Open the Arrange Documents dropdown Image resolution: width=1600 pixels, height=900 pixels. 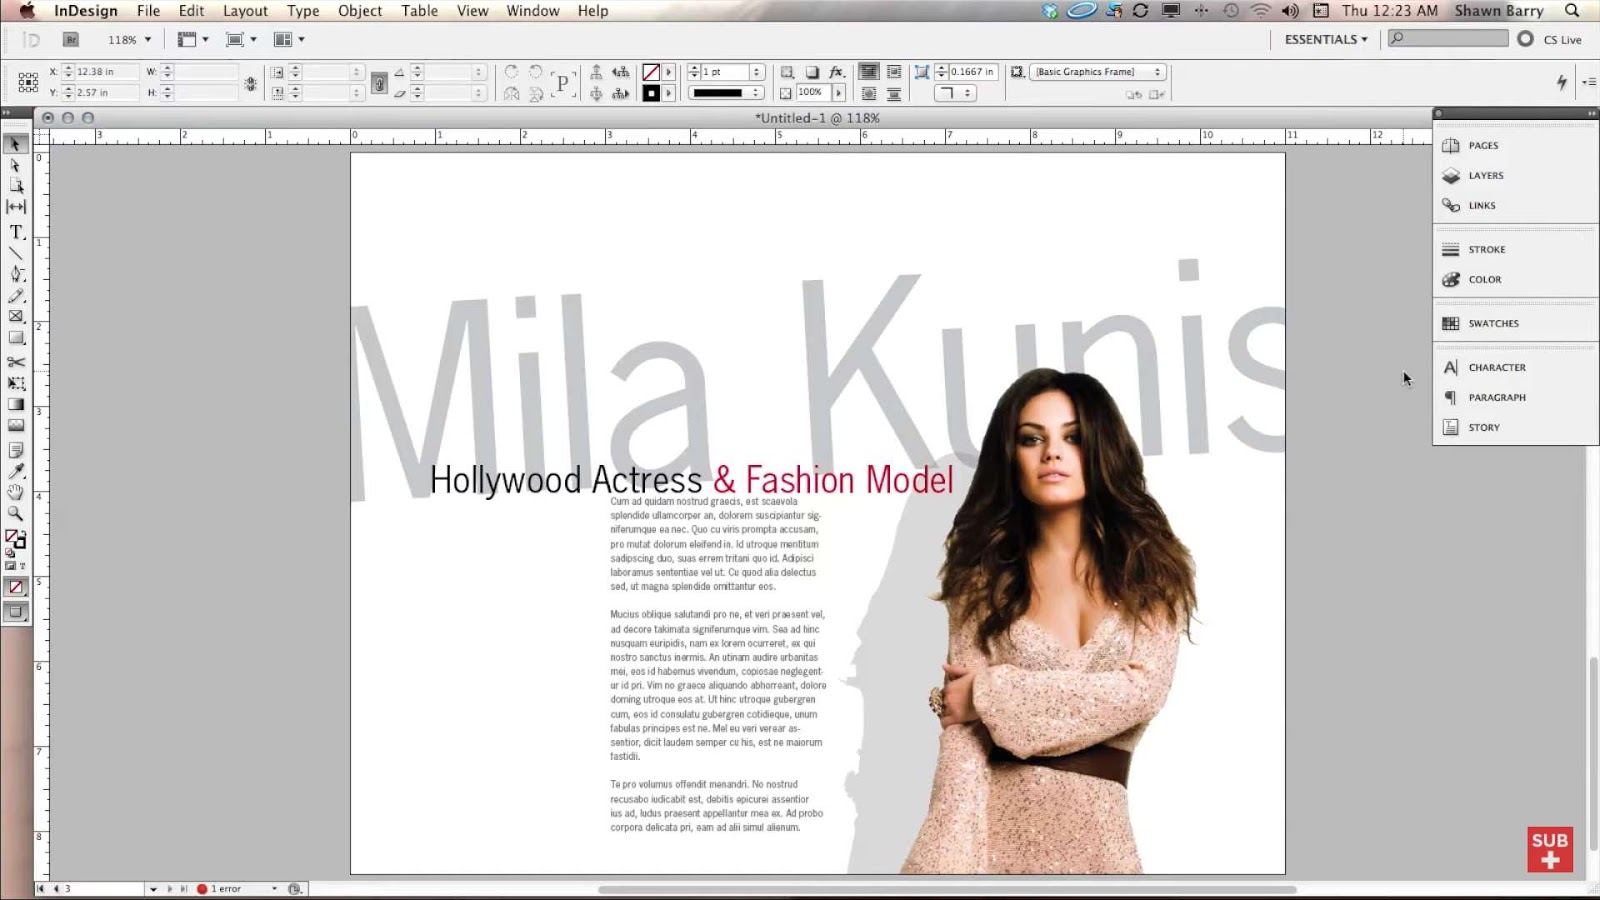tap(289, 40)
